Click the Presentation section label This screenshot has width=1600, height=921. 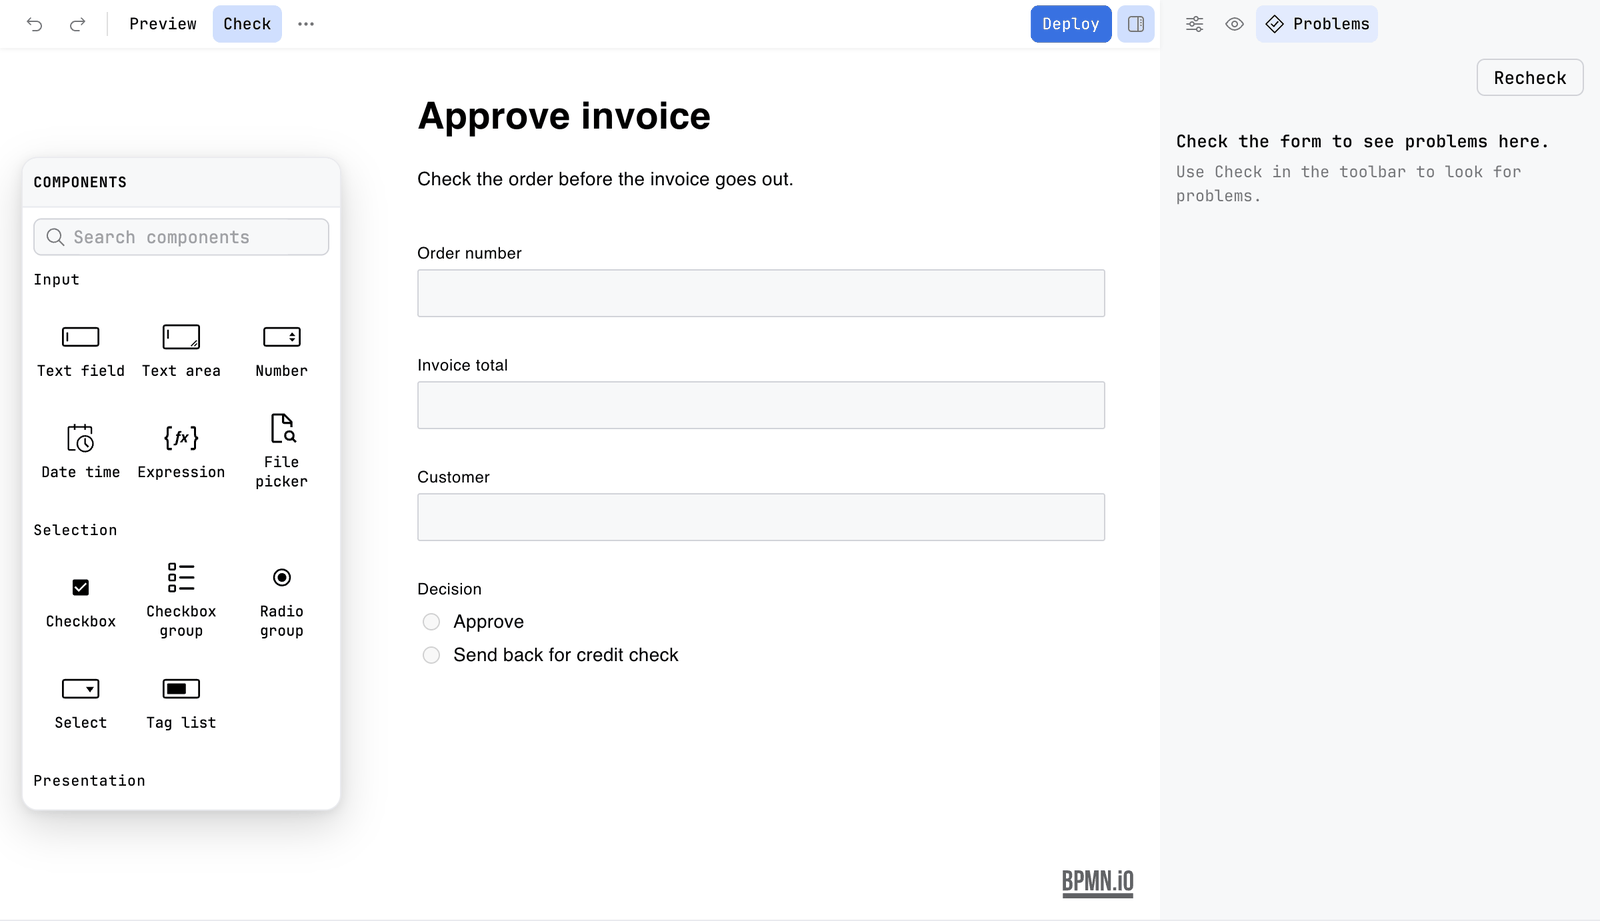(89, 781)
